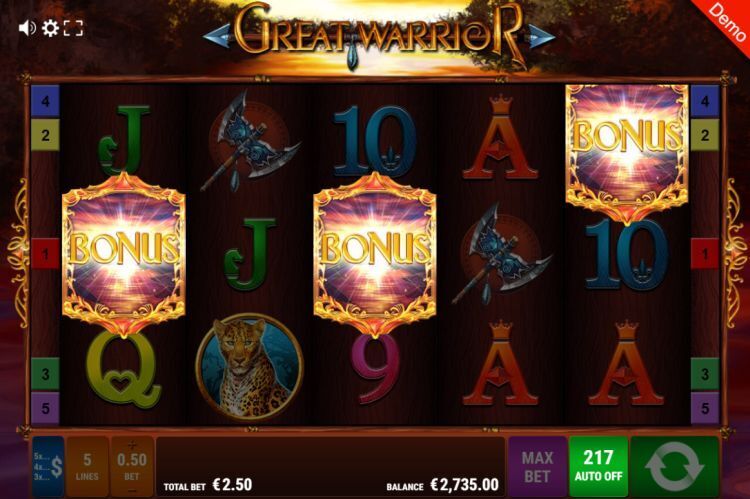Open the paytable dollar icon
Image resolution: width=750 pixels, height=499 pixels.
pos(48,466)
